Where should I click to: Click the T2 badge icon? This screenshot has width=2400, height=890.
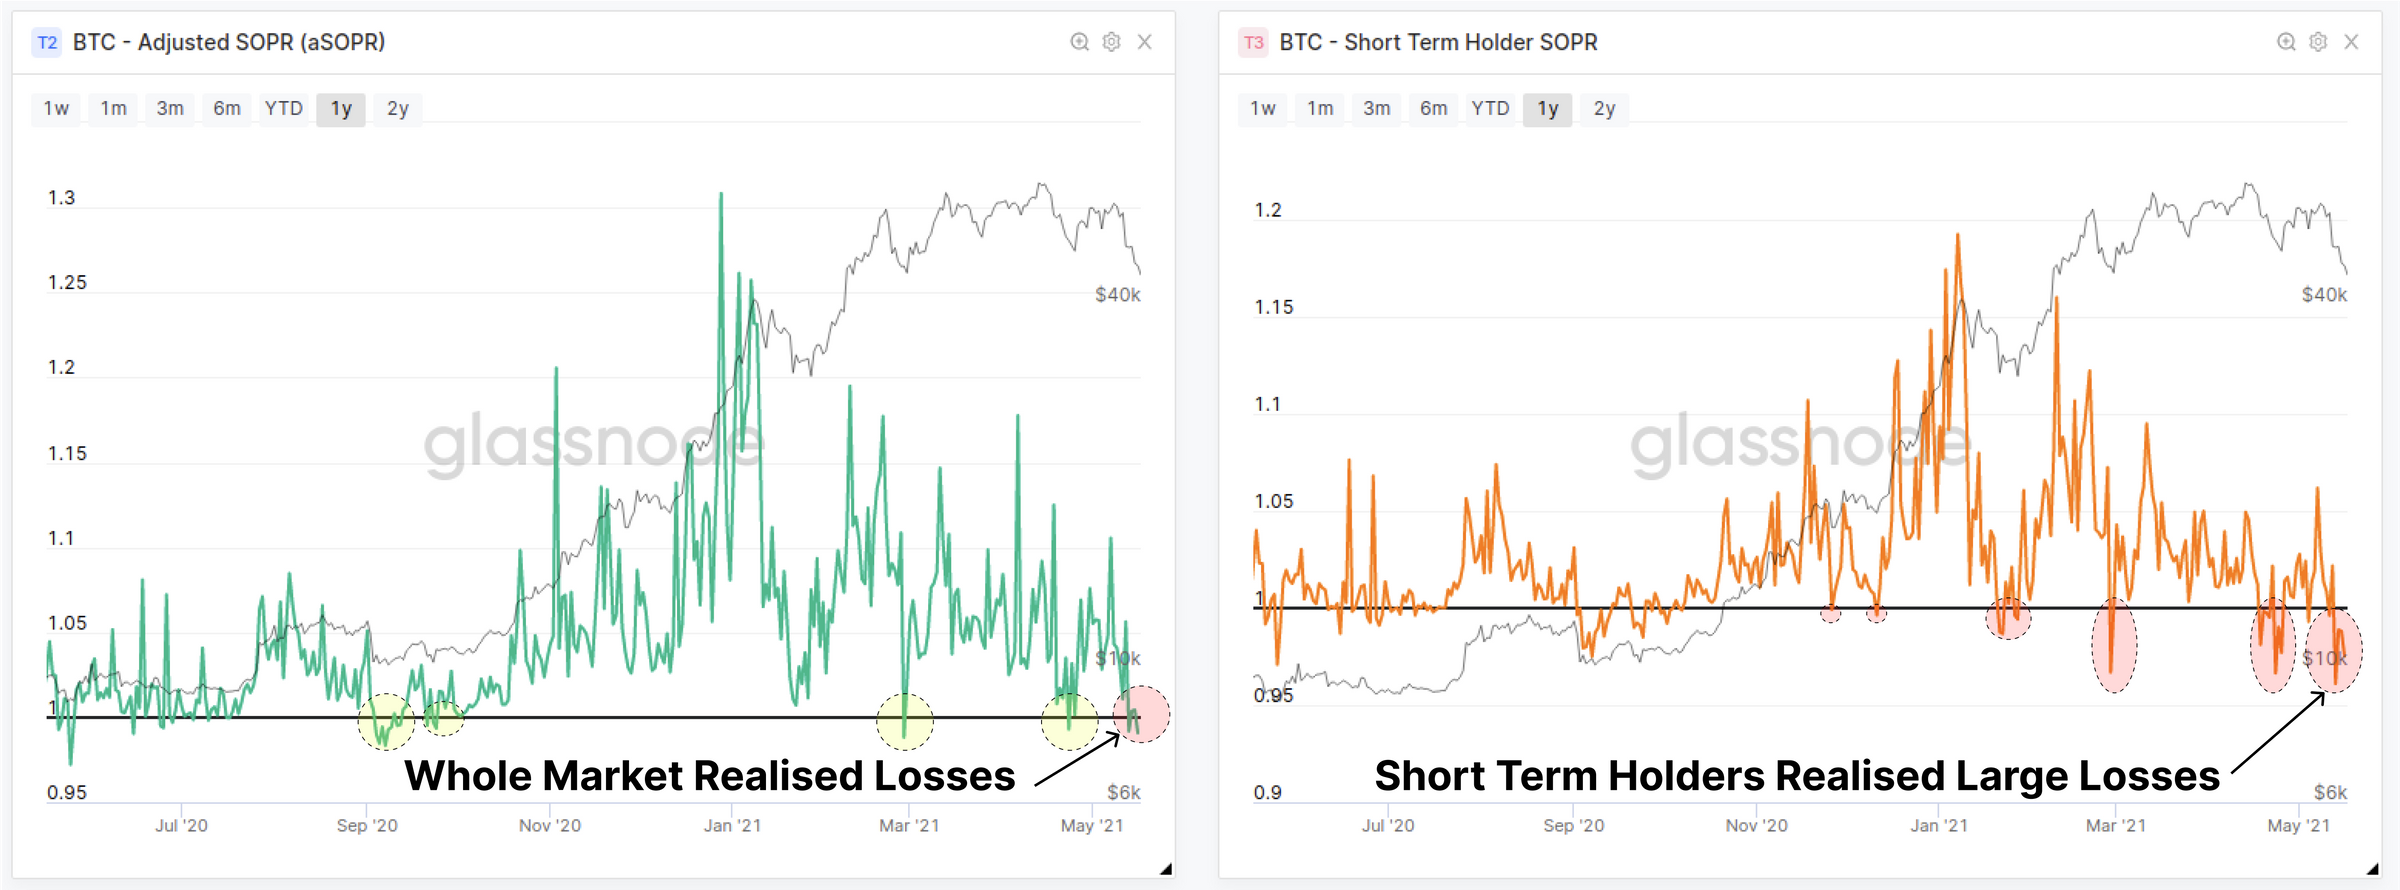click(47, 42)
